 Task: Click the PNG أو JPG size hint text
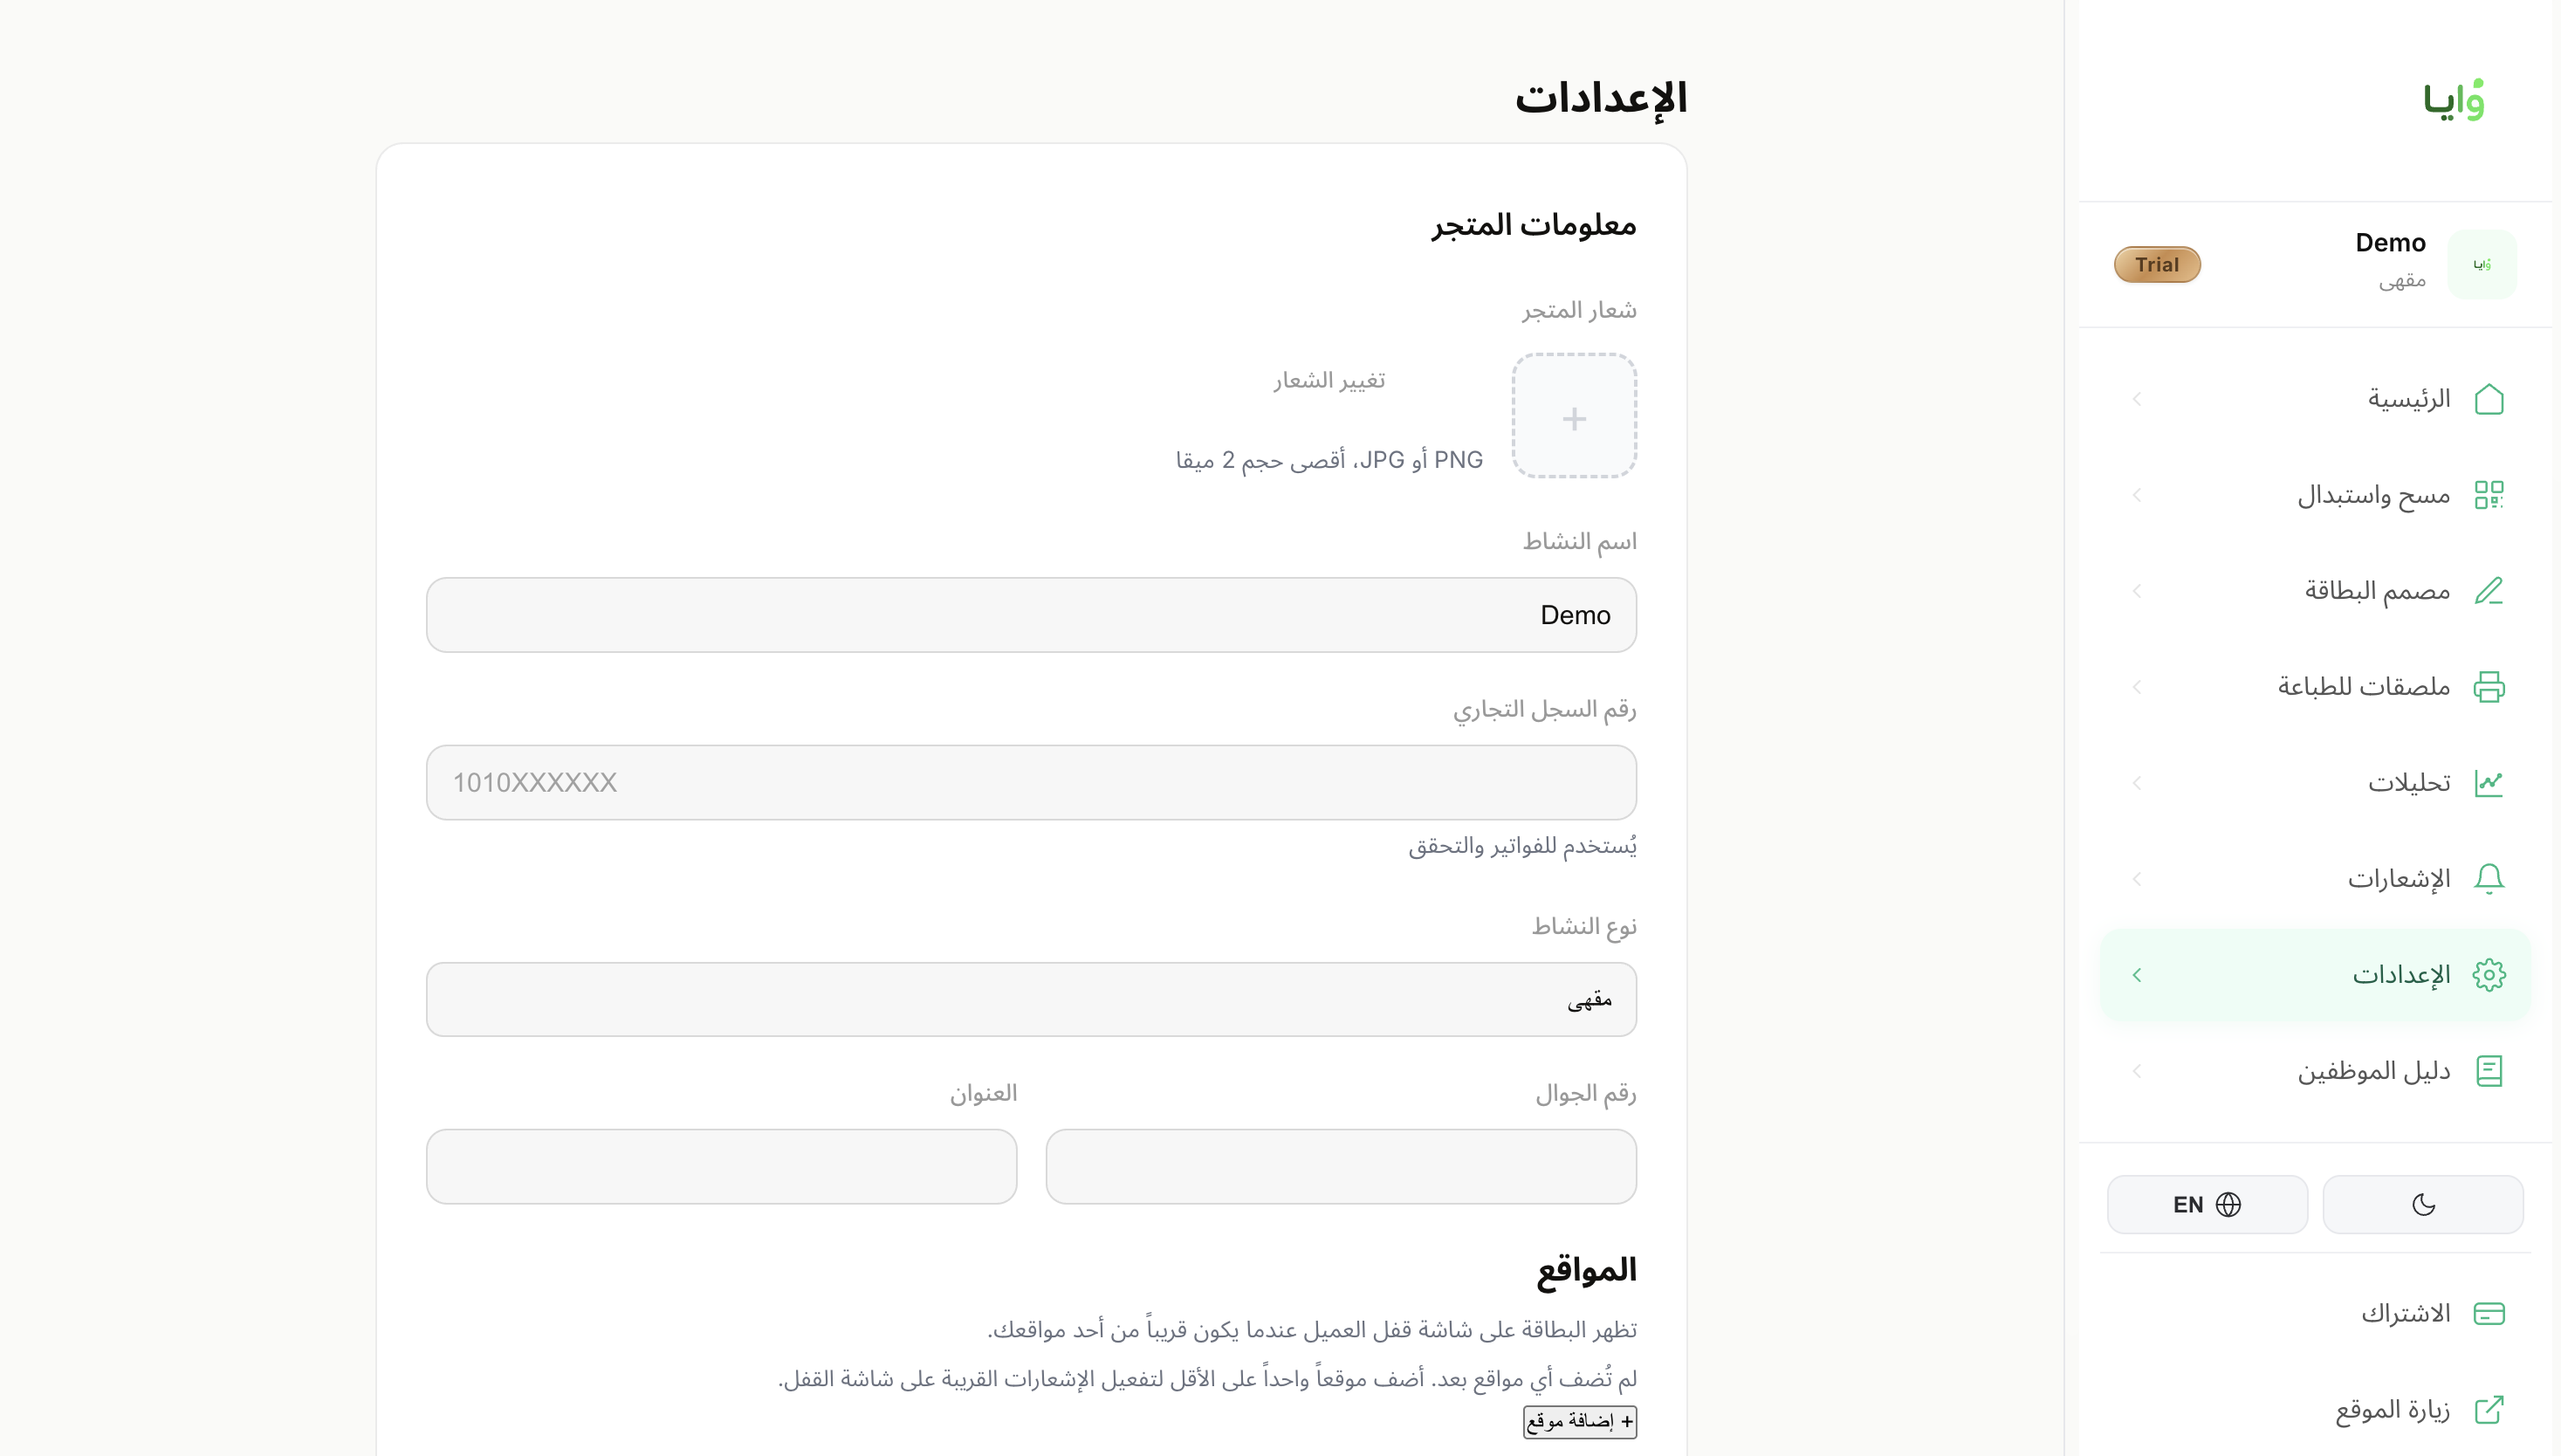(1329, 460)
